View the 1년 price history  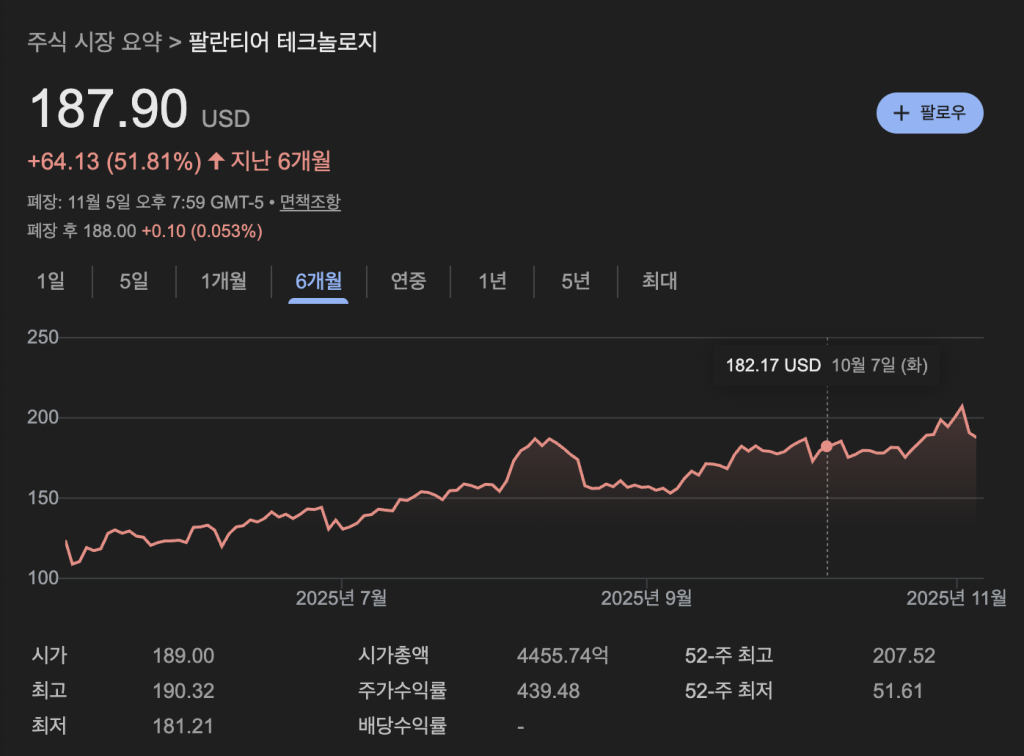coord(492,281)
